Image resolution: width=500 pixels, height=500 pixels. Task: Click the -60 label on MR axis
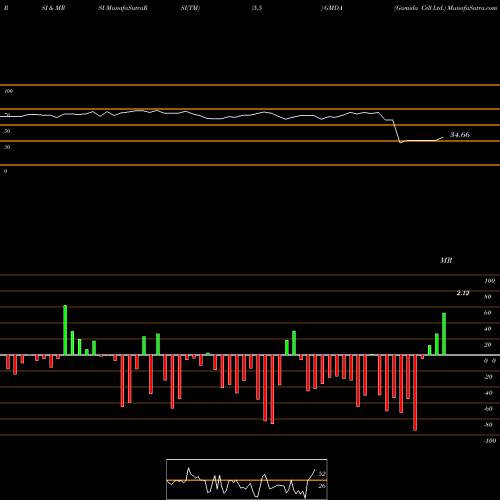(488, 409)
